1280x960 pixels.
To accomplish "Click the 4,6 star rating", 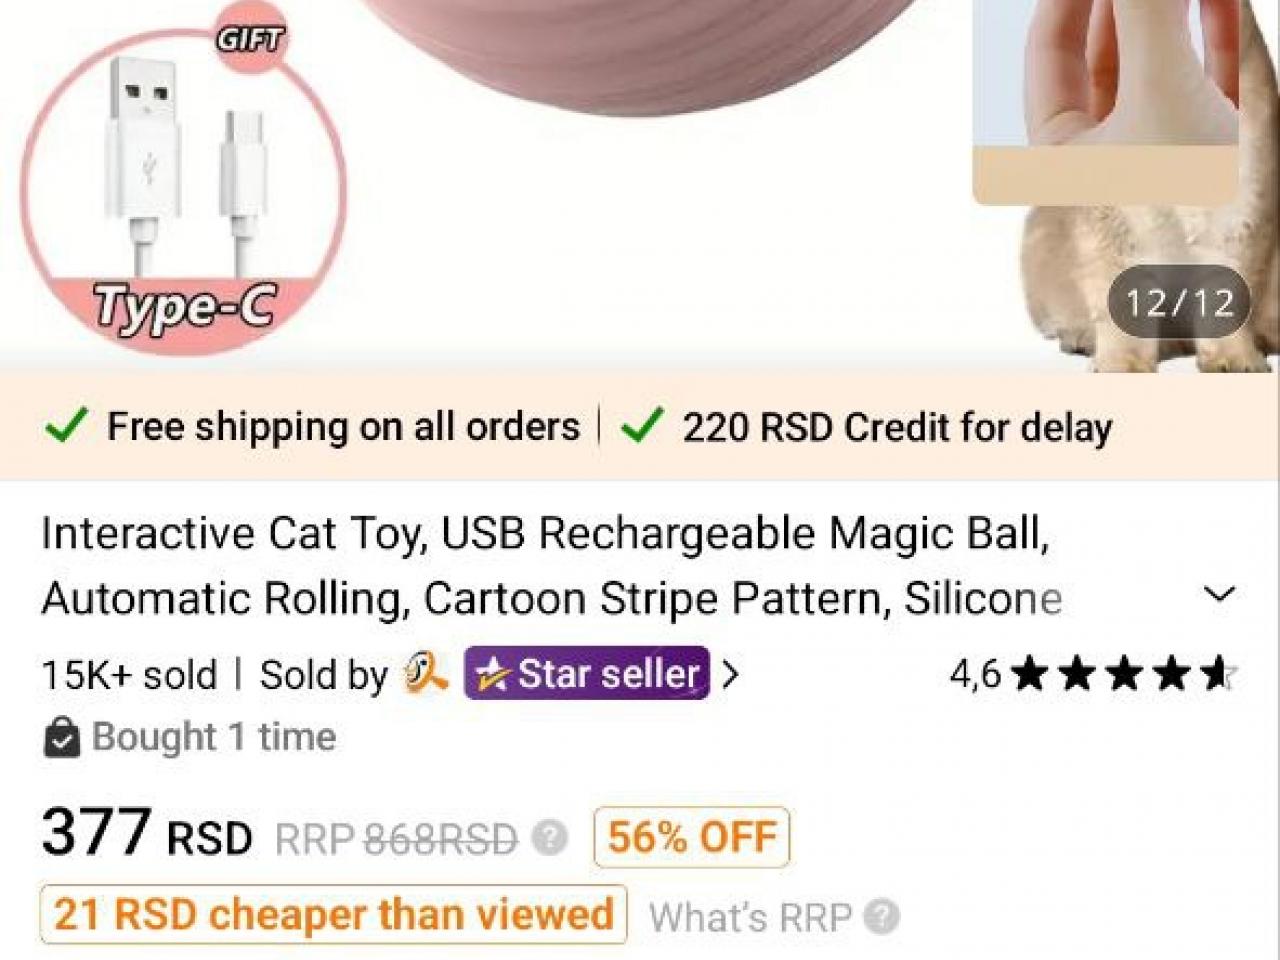I will tap(1094, 674).
